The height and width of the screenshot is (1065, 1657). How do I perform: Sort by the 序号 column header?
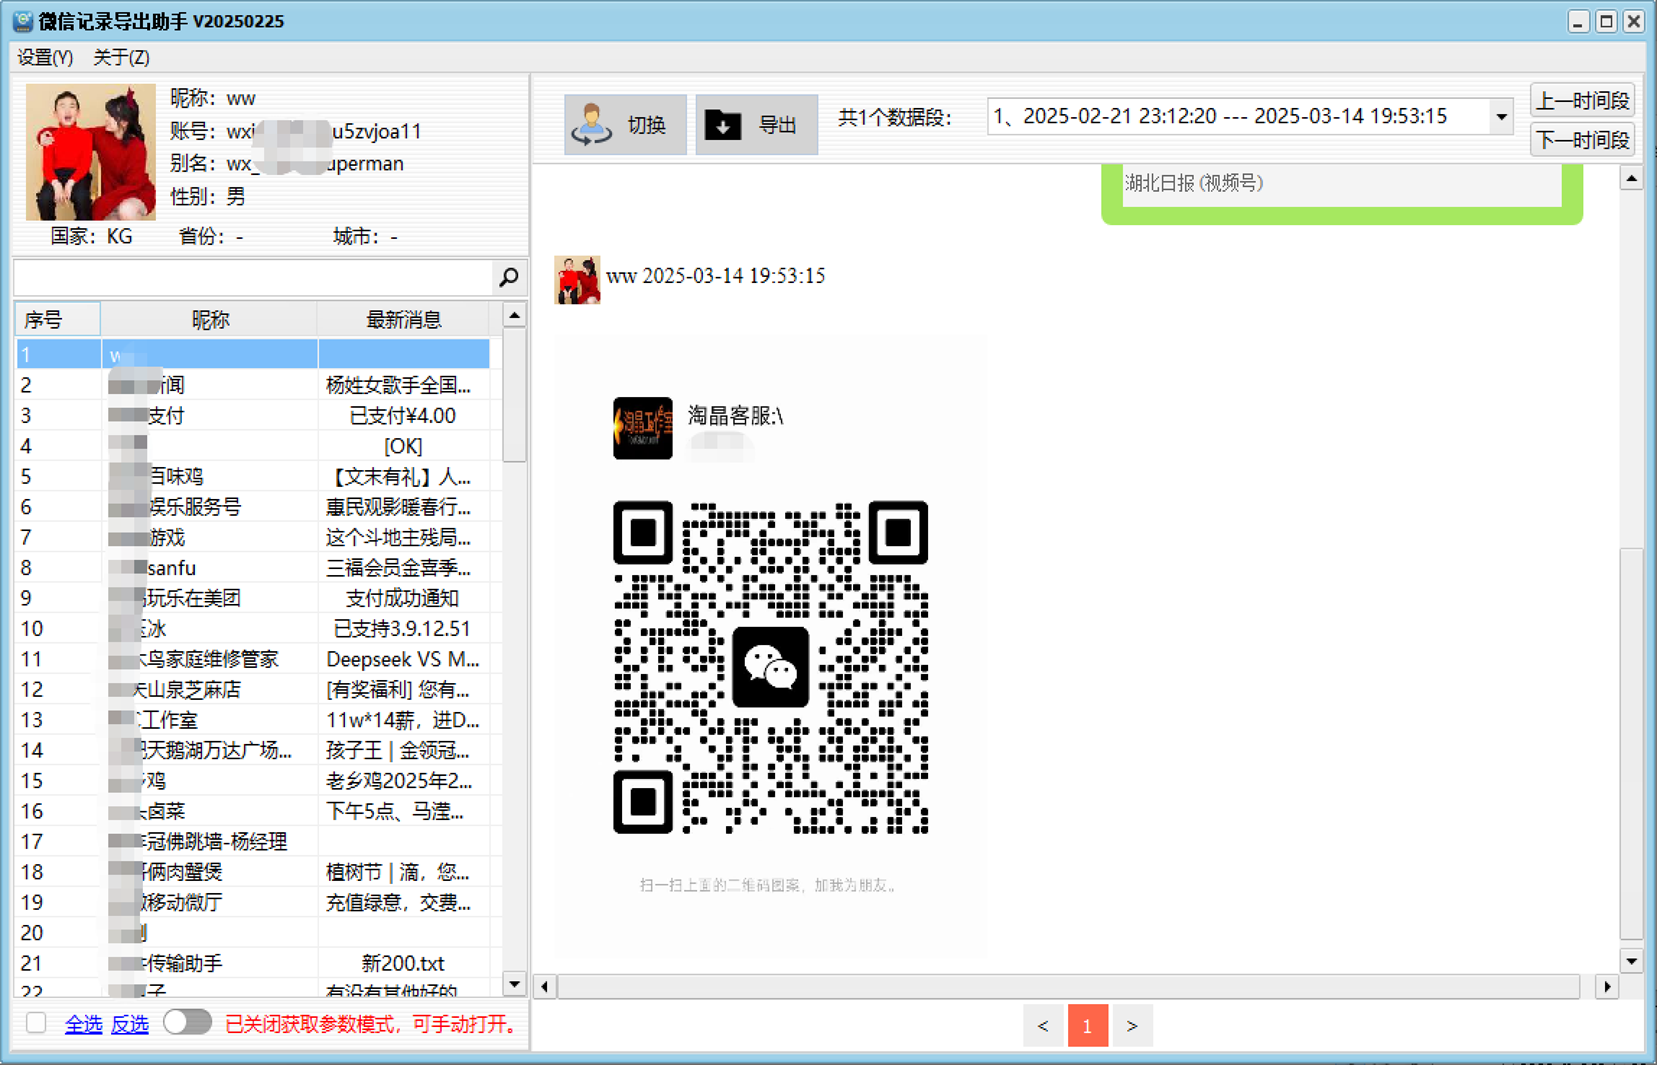pos(57,319)
